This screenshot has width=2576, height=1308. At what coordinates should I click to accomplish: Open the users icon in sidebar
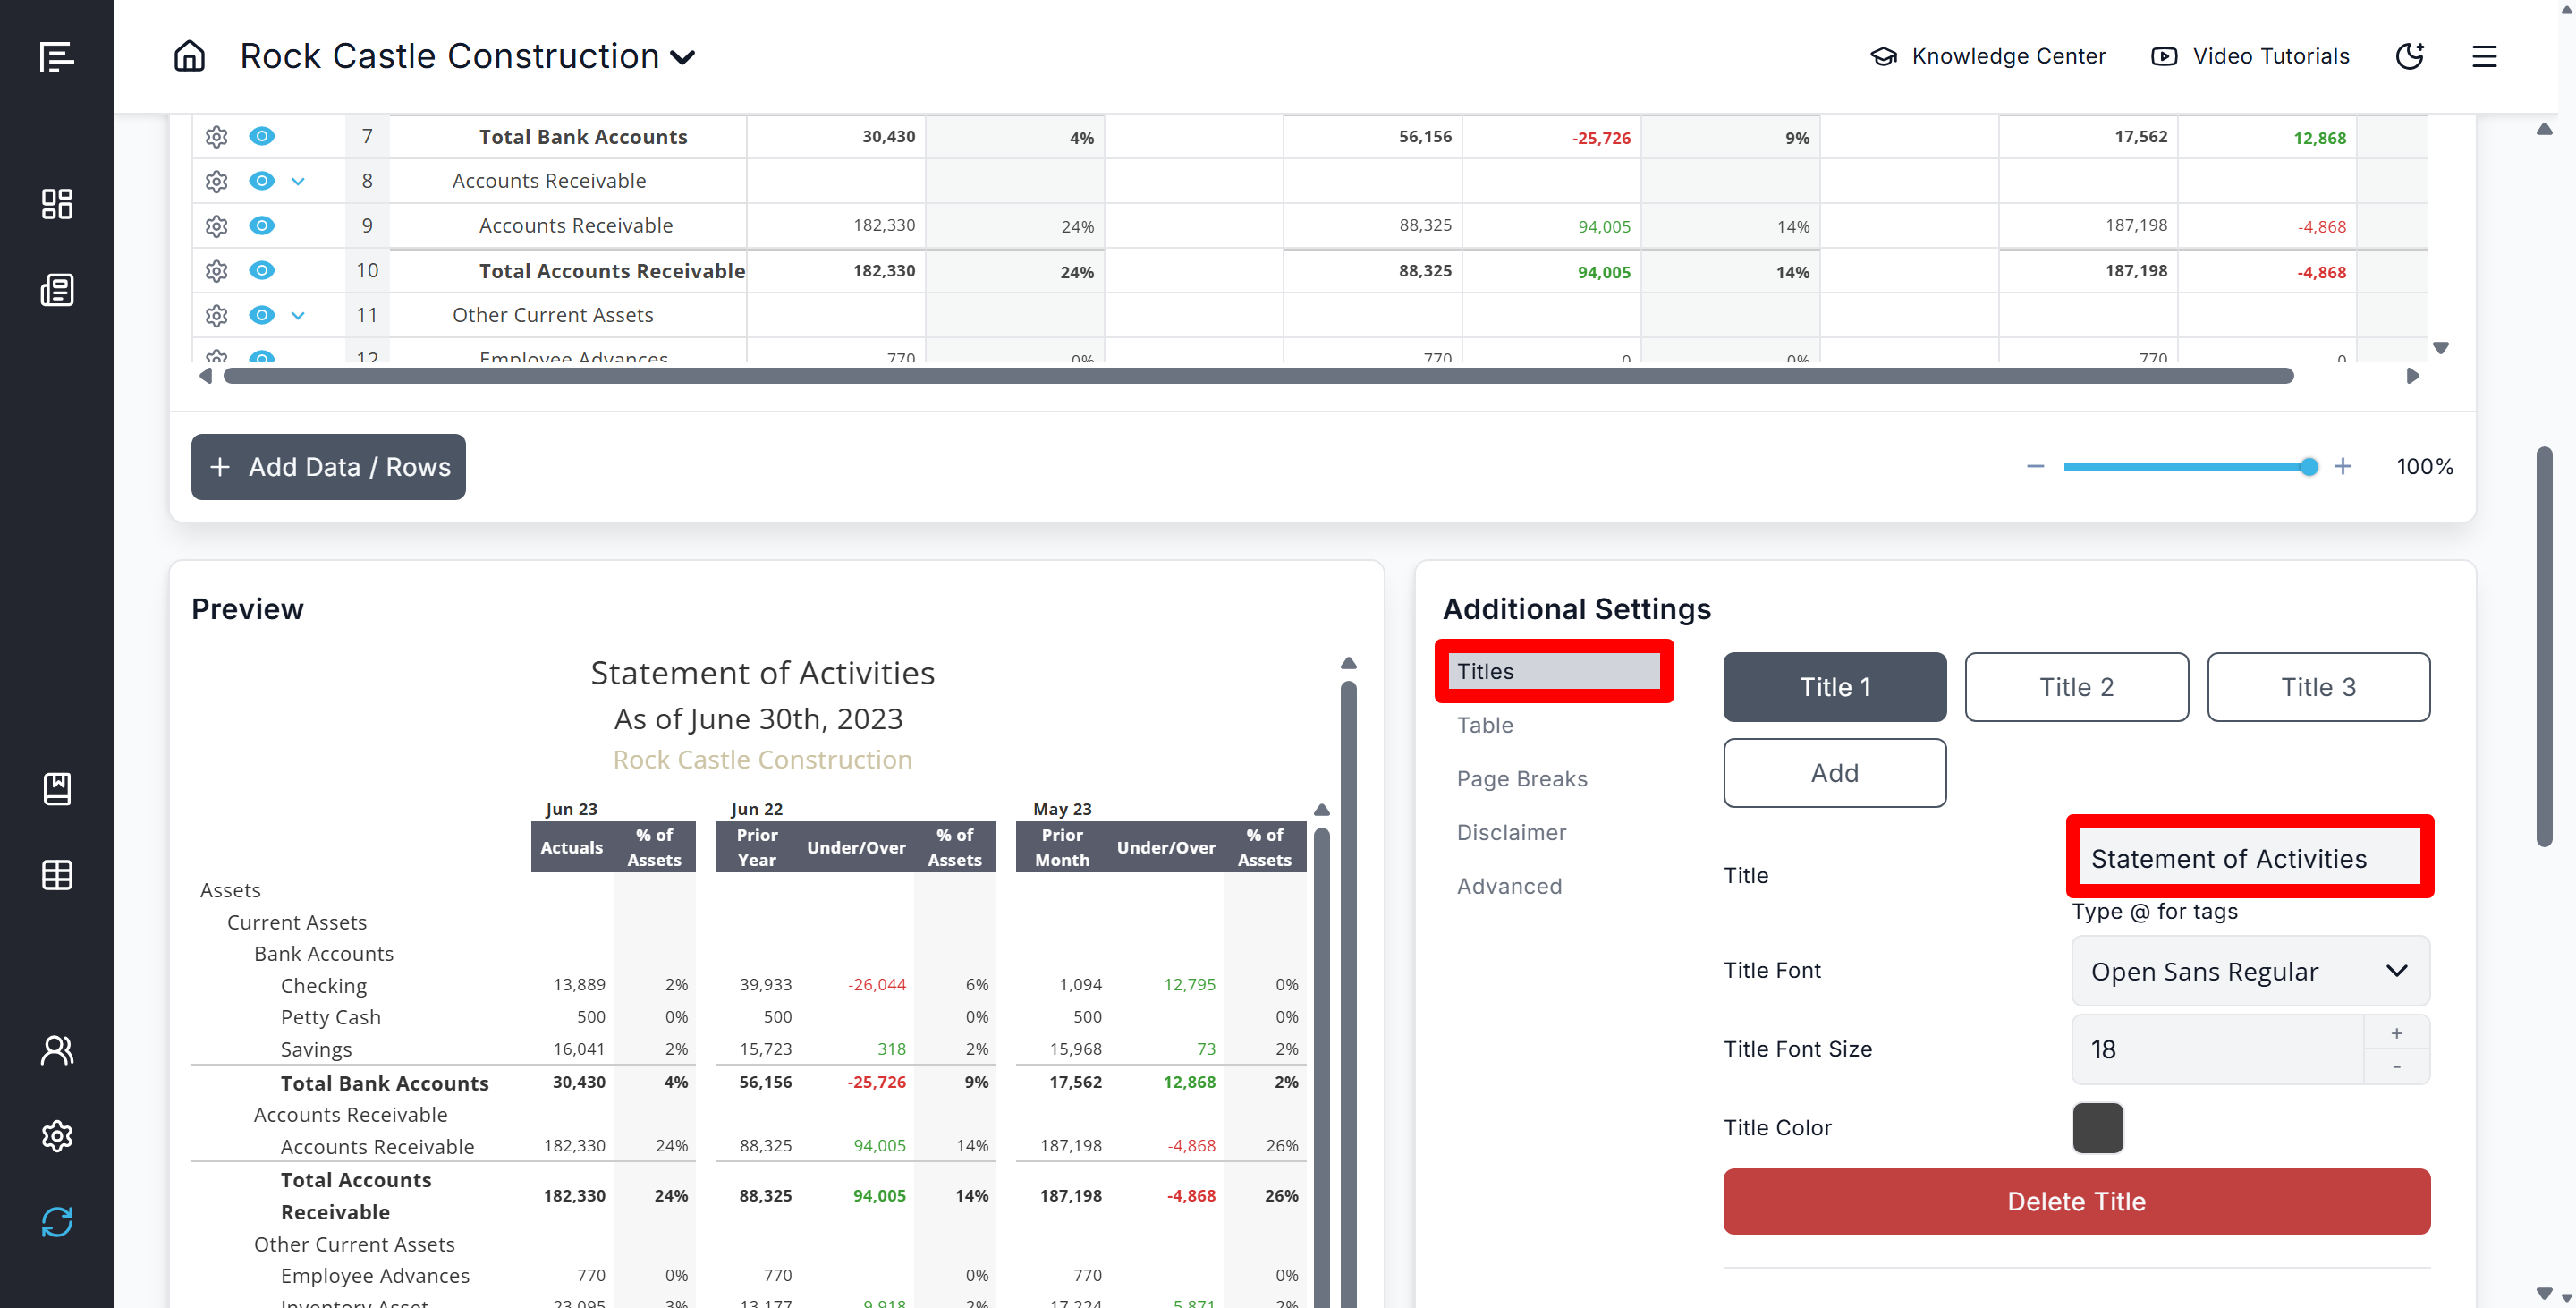[x=57, y=1050]
